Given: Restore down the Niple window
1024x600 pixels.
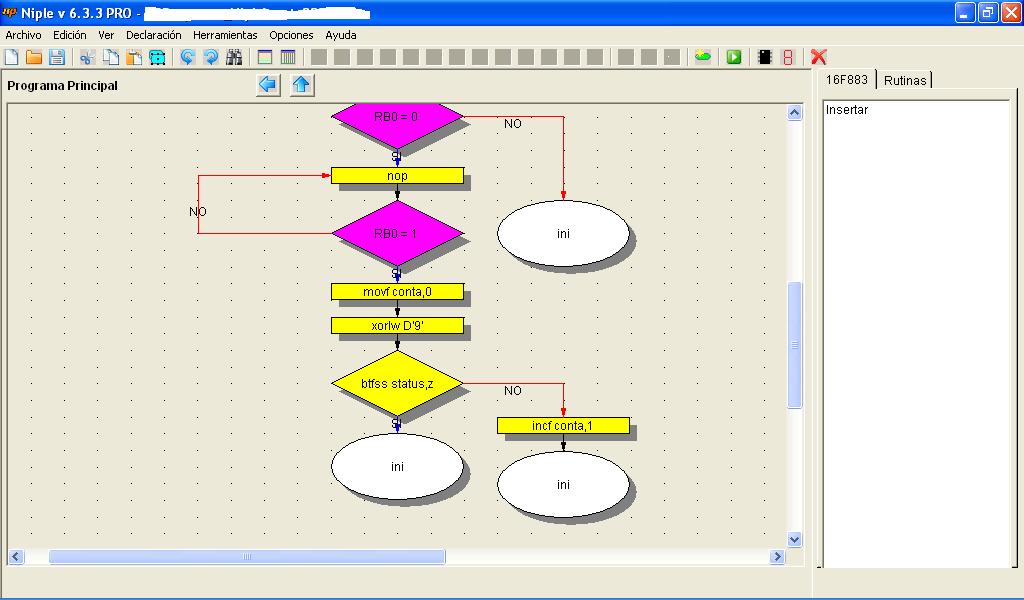Looking at the screenshot, I should point(987,12).
